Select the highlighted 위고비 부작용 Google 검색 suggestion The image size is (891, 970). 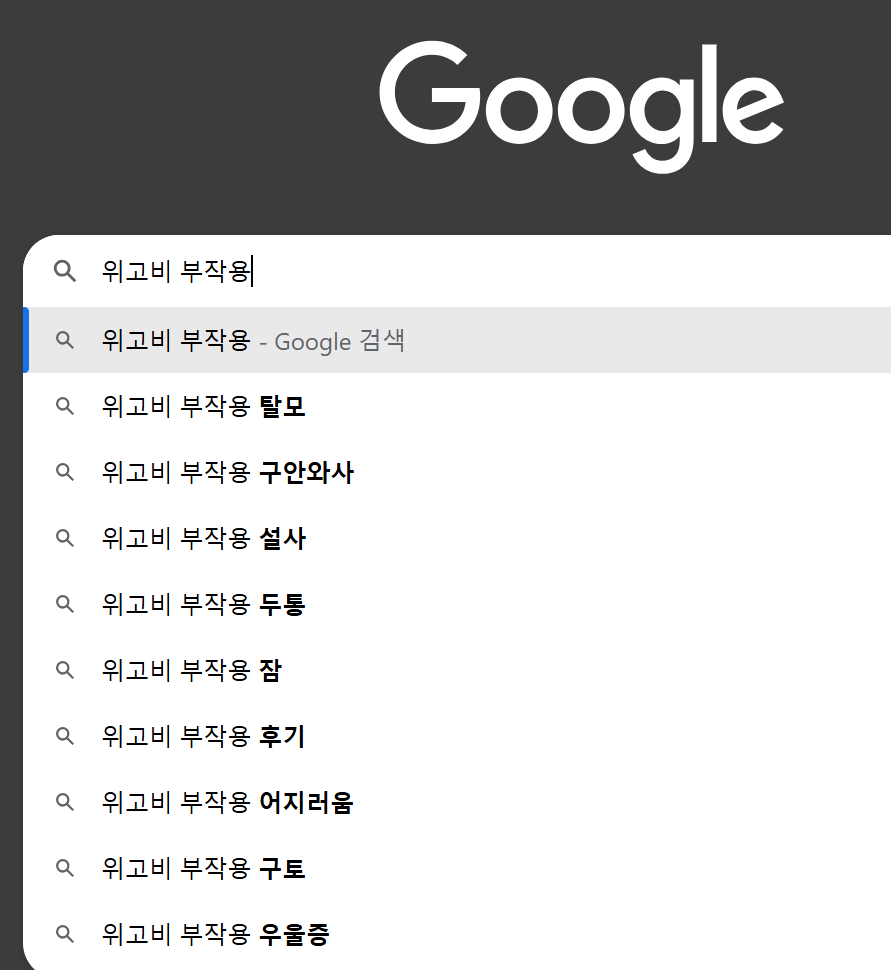coord(252,340)
